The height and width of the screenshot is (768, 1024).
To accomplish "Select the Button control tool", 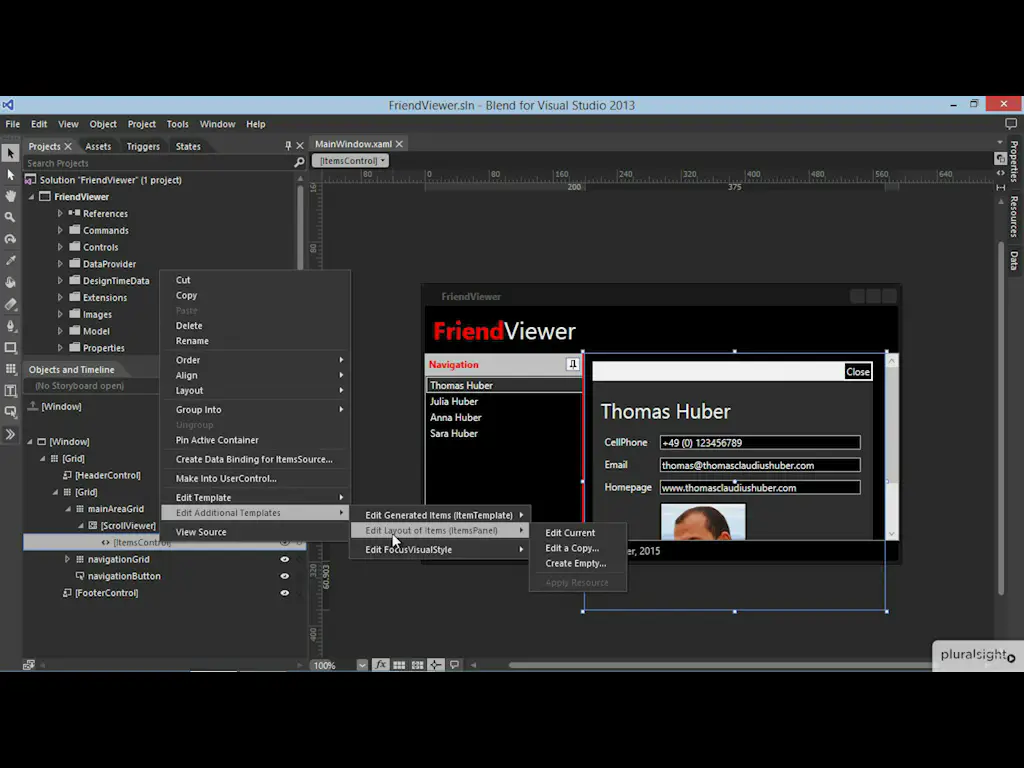I will 10,412.
